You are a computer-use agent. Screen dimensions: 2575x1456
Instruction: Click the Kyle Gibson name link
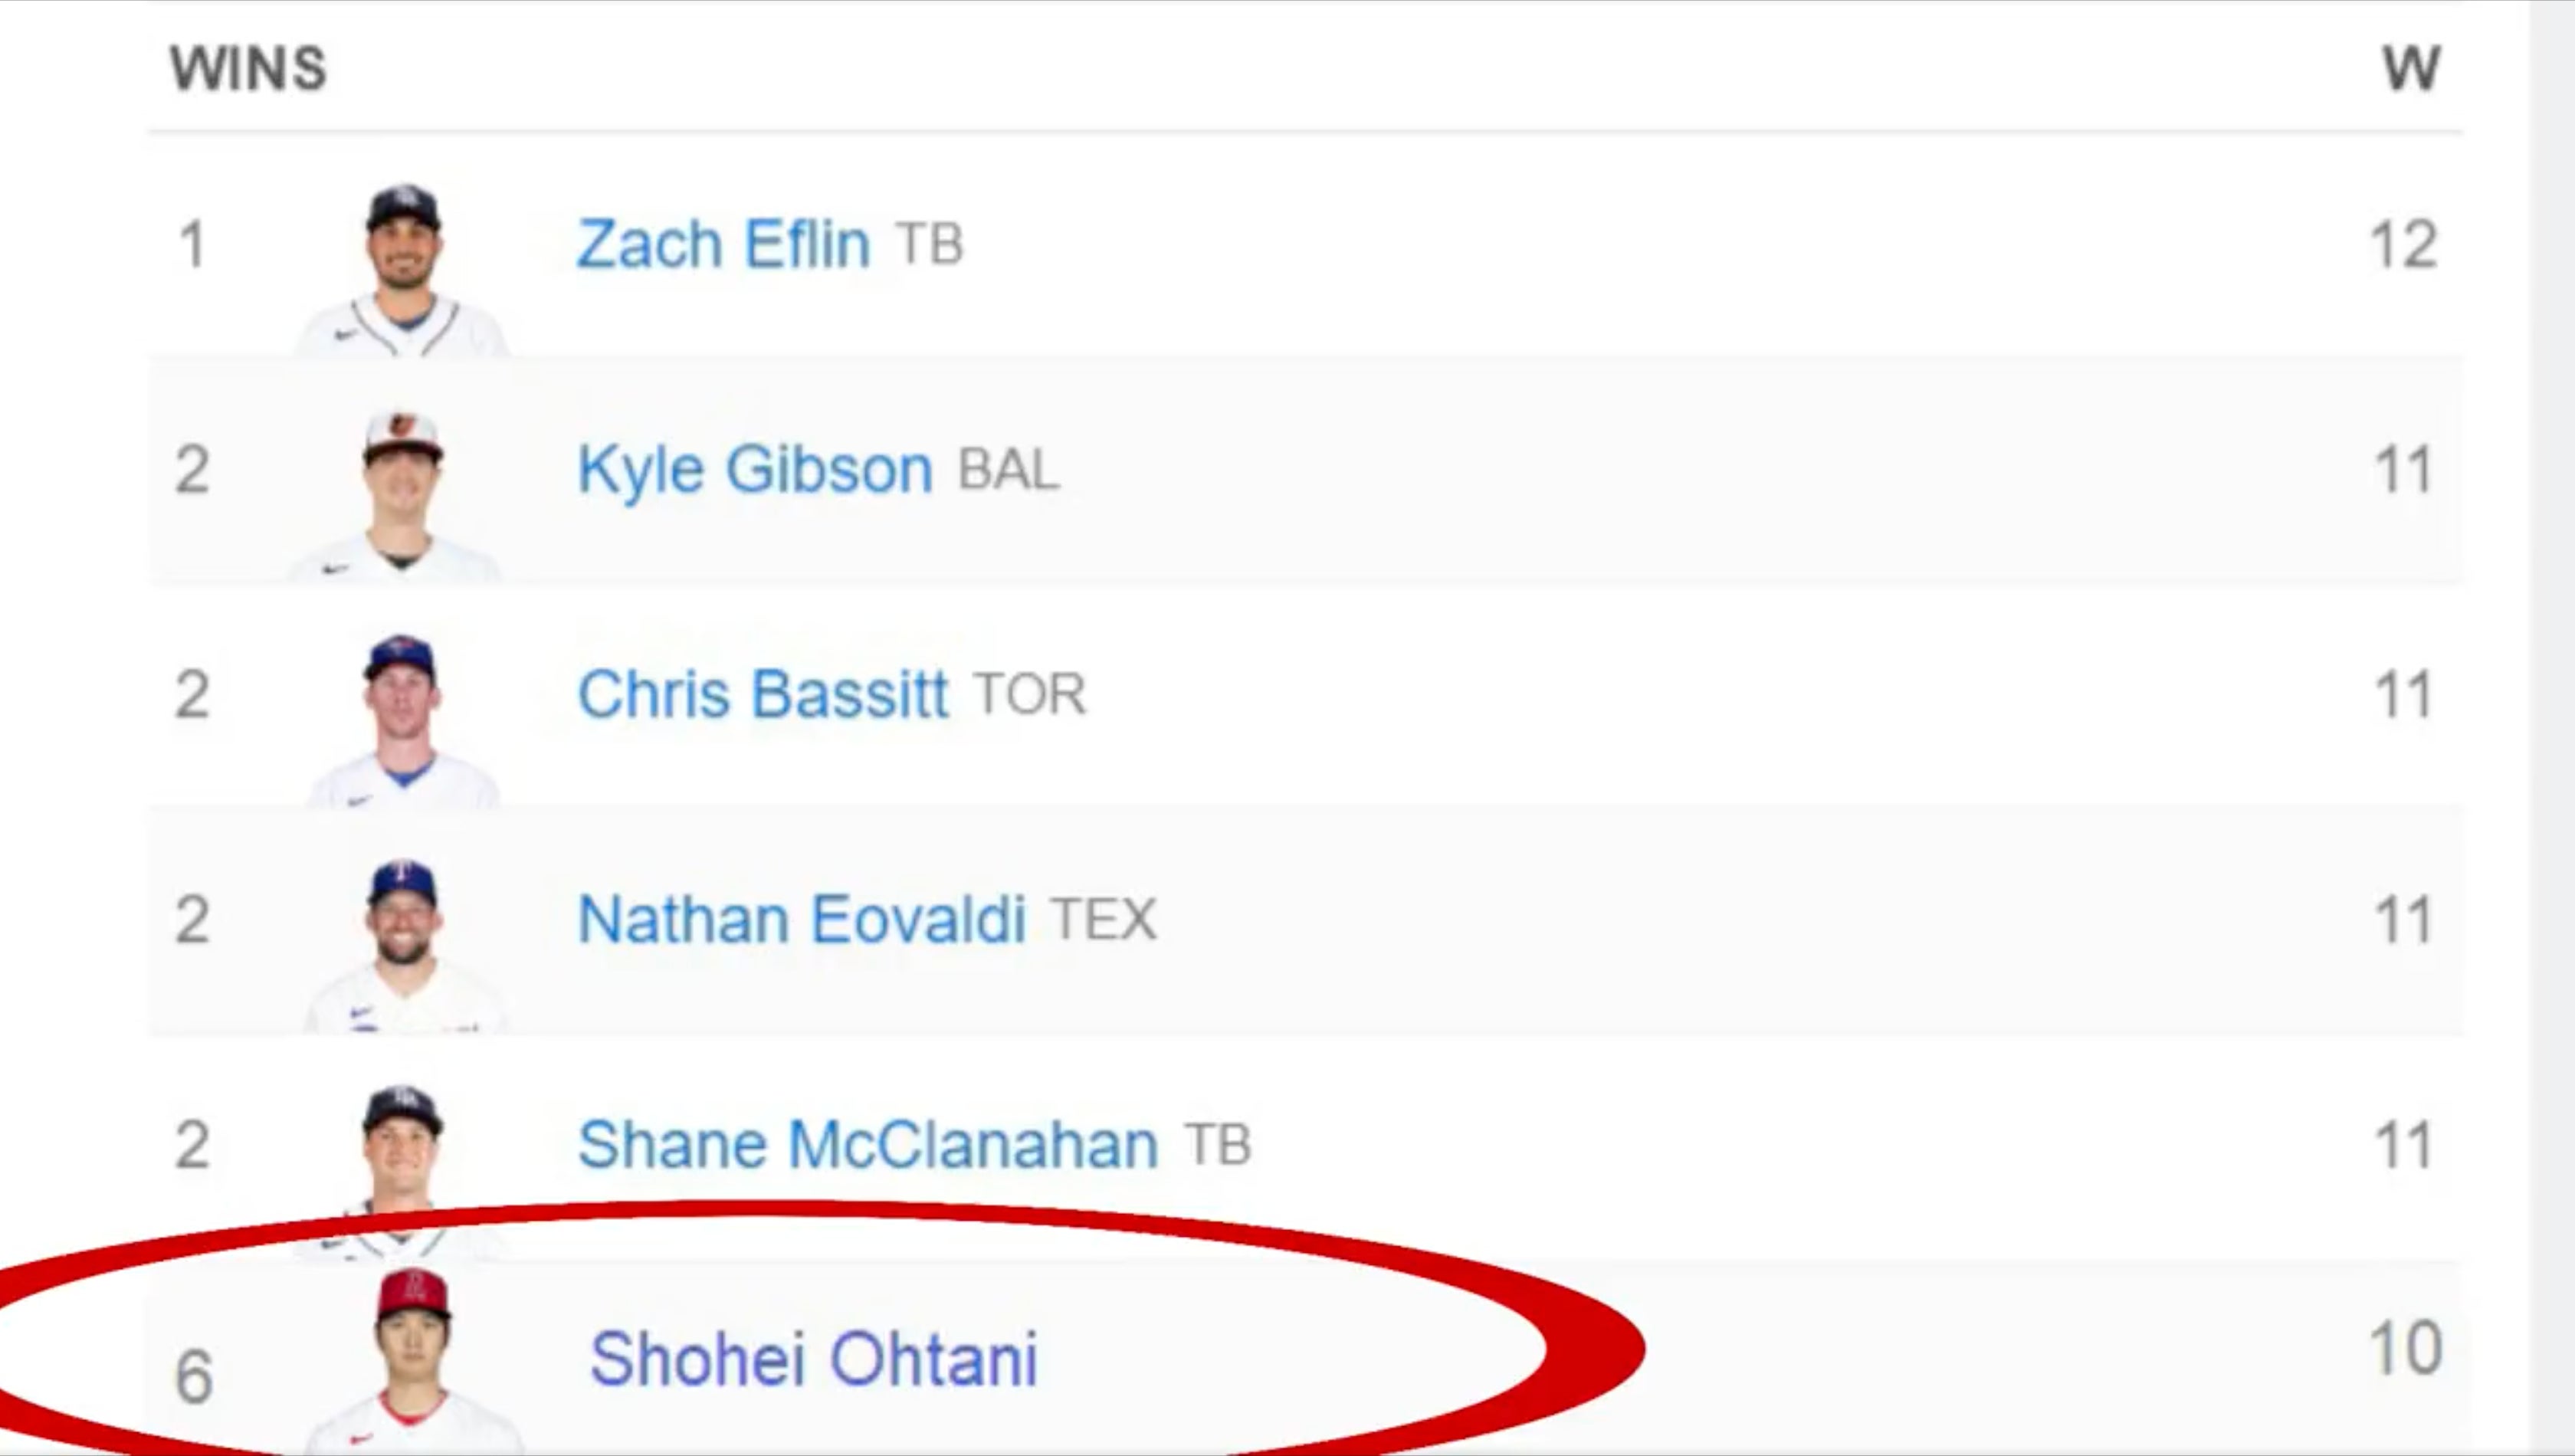[755, 469]
